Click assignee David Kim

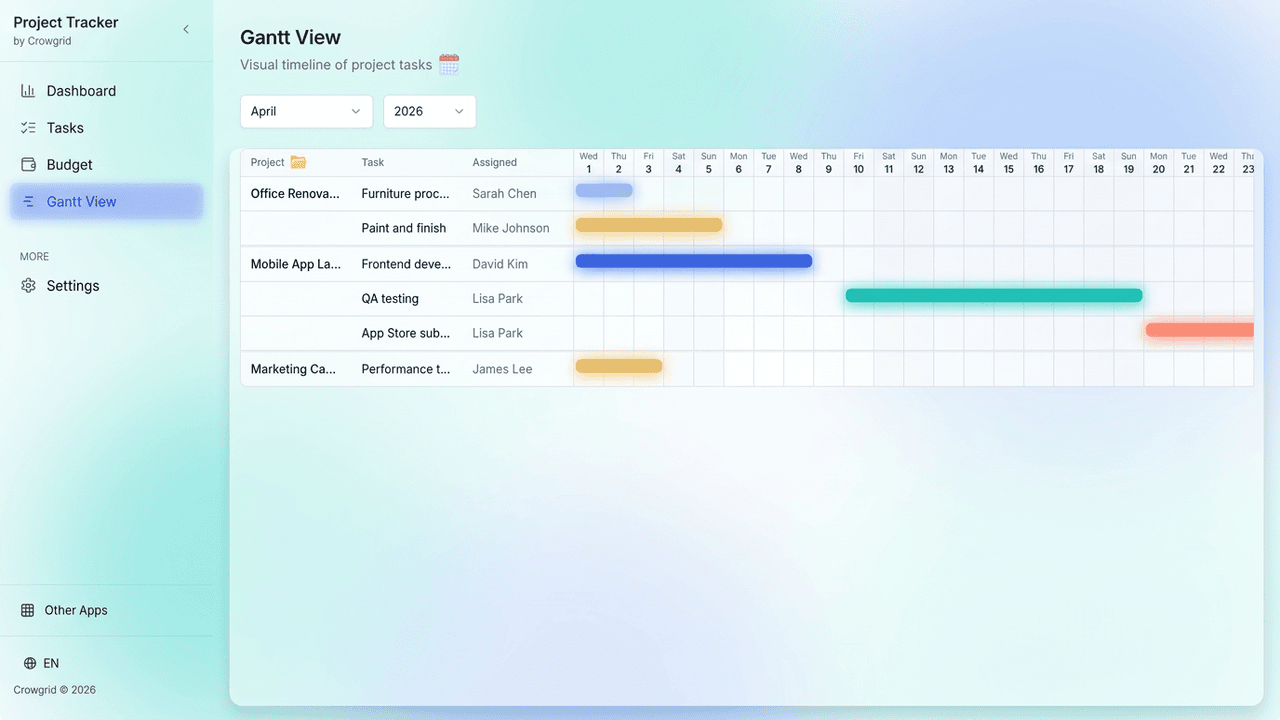coord(501,264)
